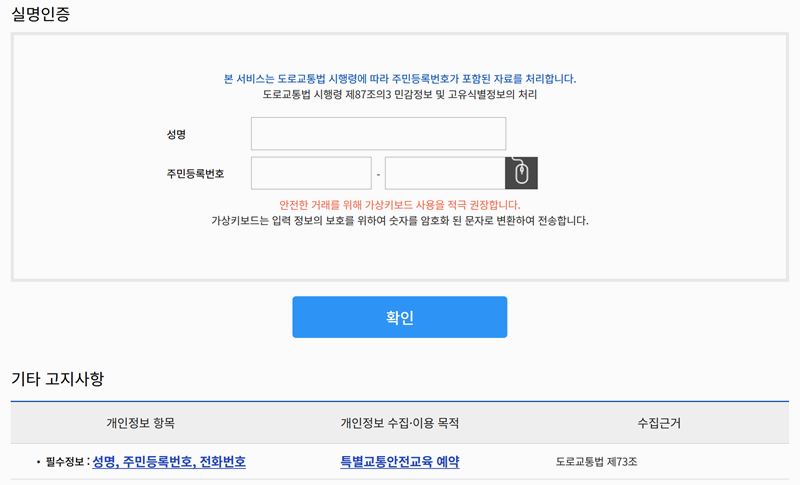Focus the first 주민등록번호 input box
Viewport: 800px width, 485px height.
pyautogui.click(x=311, y=173)
